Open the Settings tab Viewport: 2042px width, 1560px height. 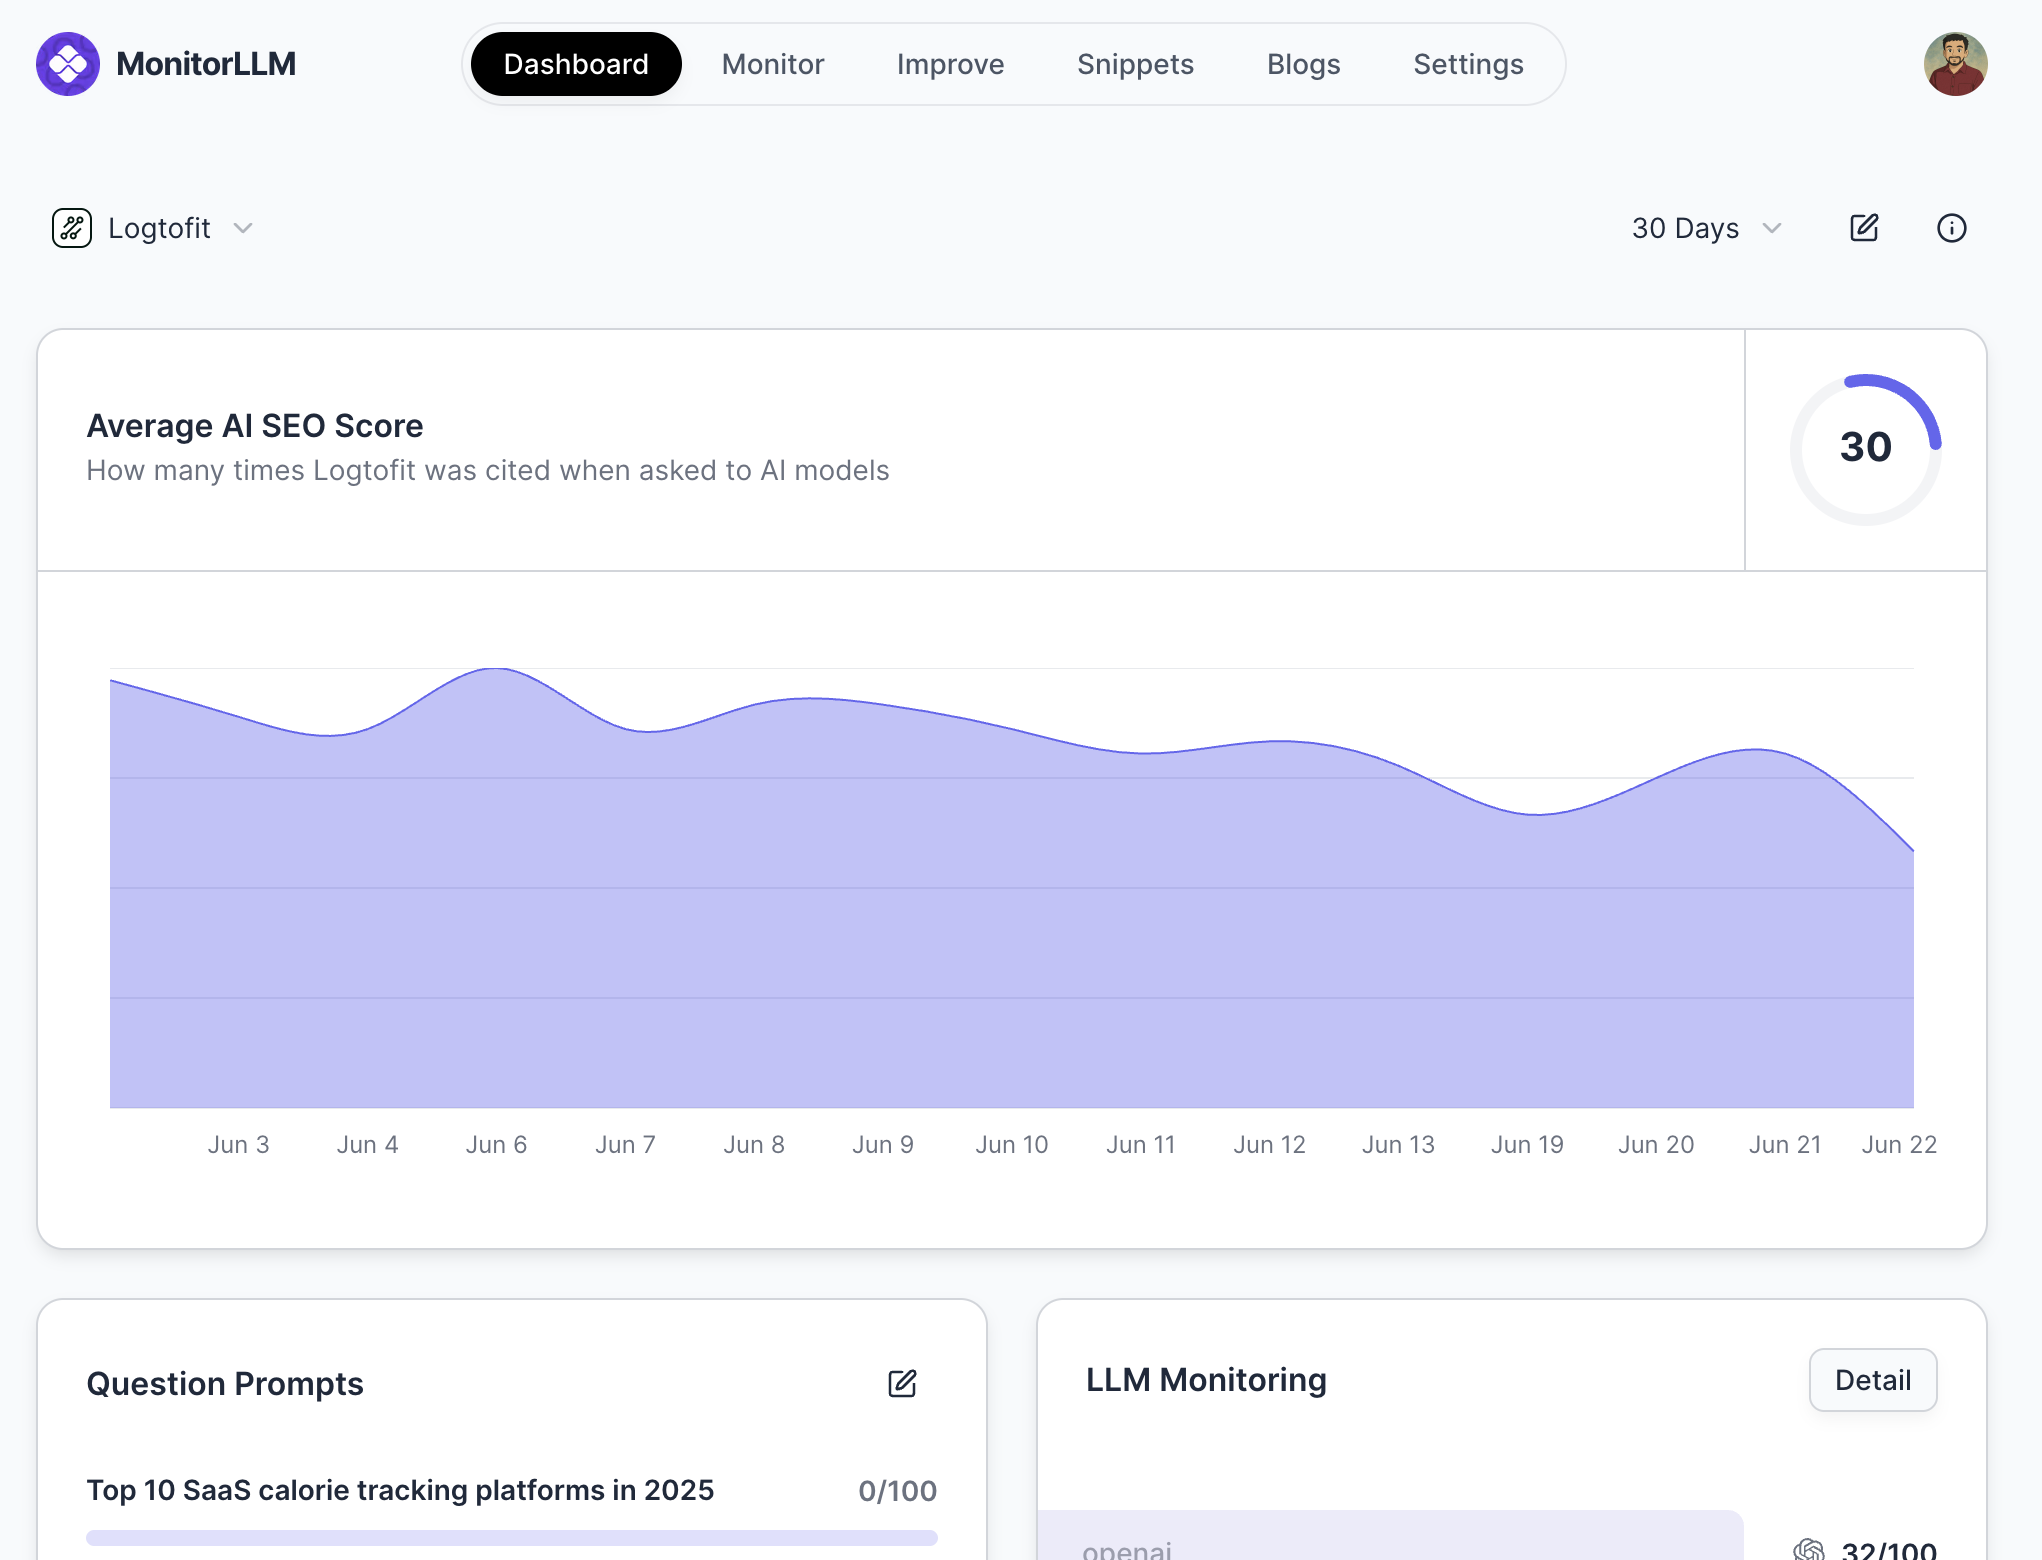[1468, 64]
